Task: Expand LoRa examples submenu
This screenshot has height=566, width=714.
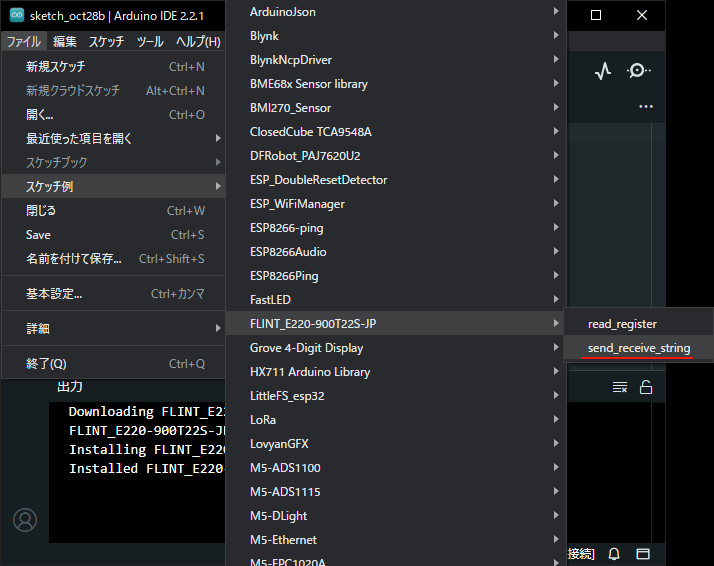Action: pyautogui.click(x=396, y=420)
